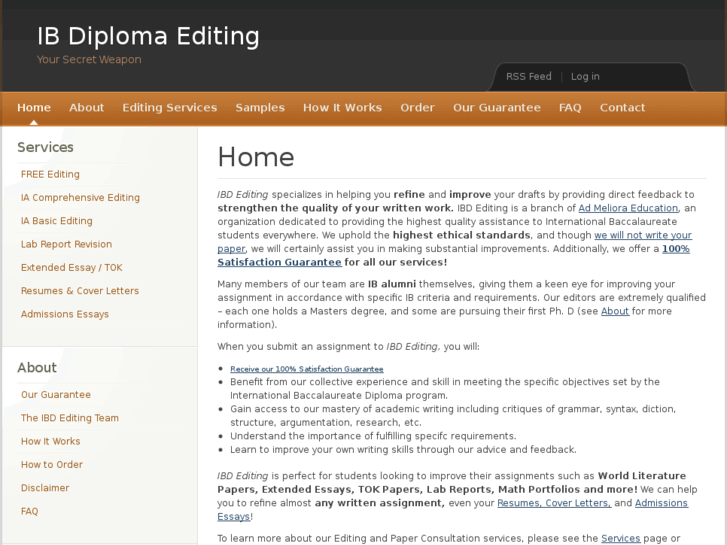Open the RSS Feed link

529,77
